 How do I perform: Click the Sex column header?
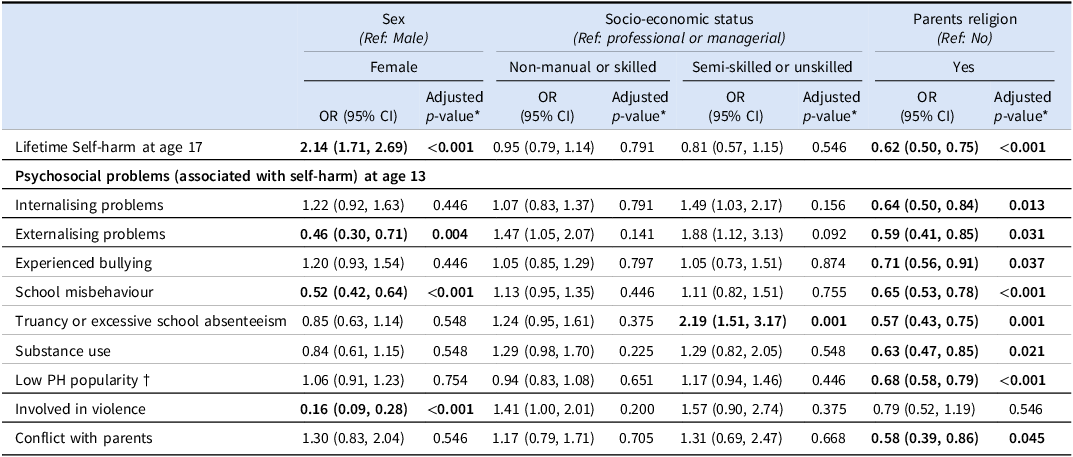point(393,19)
